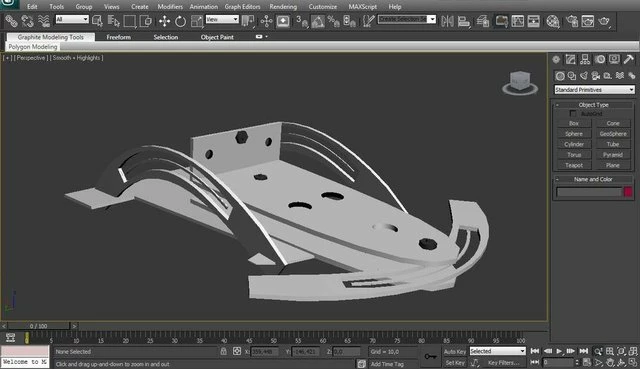The image size is (640, 369).
Task: Click the ViewCube in viewport
Action: (x=520, y=83)
